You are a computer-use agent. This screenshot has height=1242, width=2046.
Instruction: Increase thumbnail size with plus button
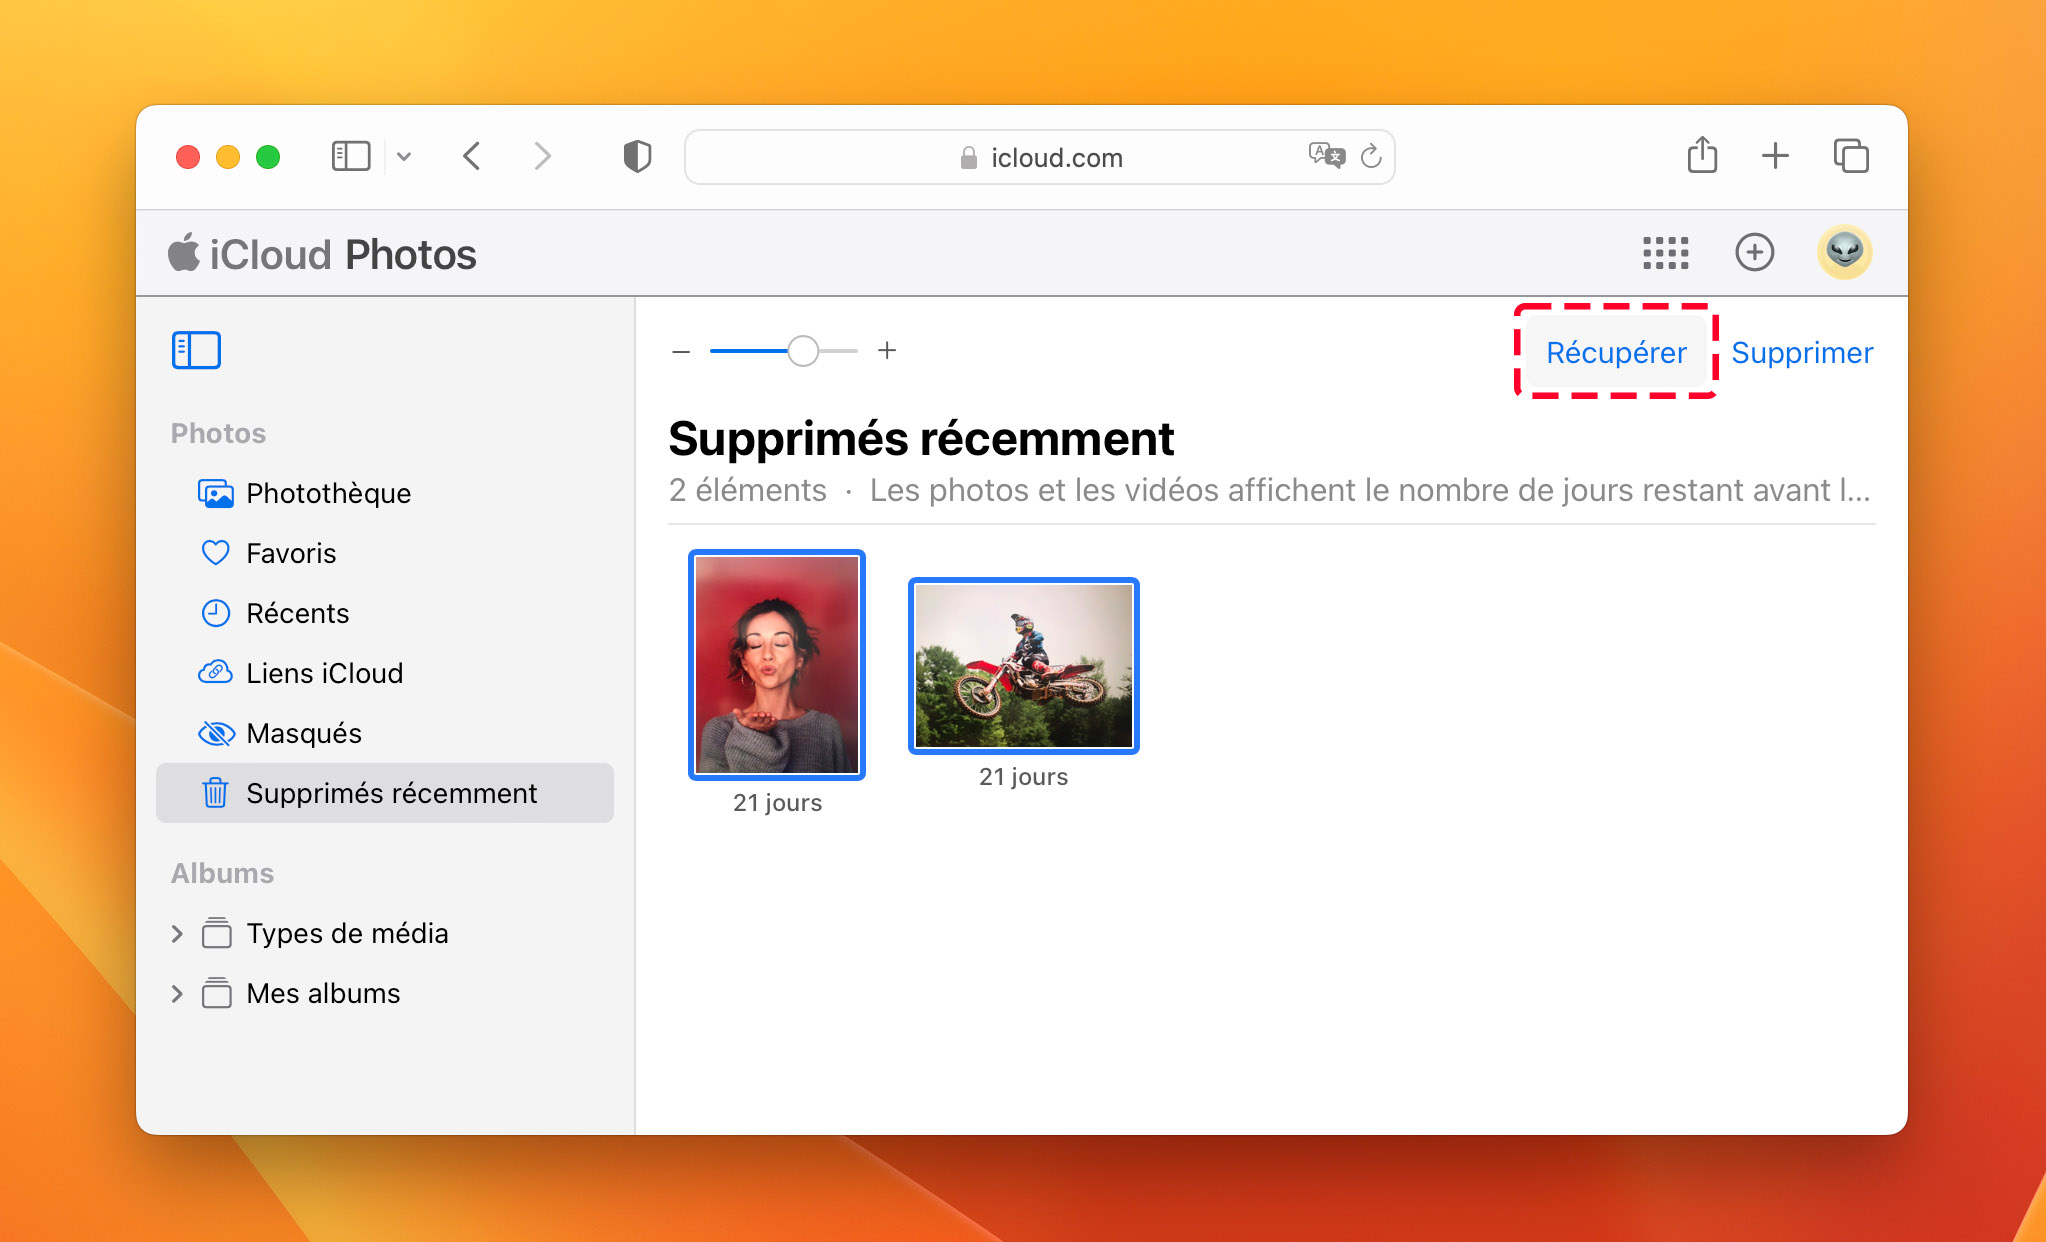(887, 350)
